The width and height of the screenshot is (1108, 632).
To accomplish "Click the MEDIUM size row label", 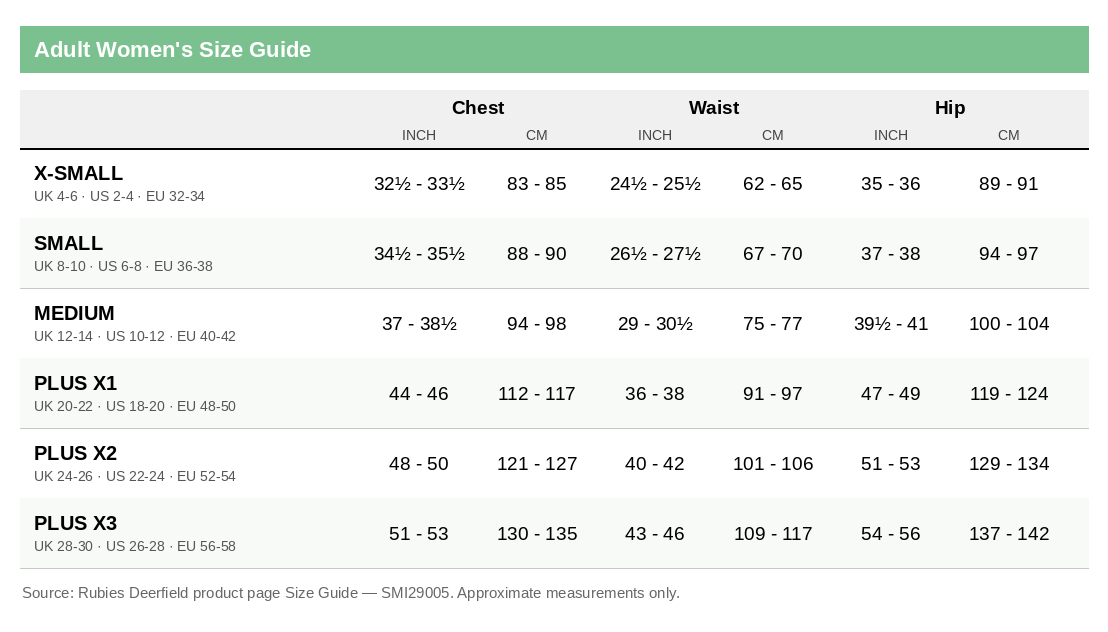I will (x=74, y=313).
